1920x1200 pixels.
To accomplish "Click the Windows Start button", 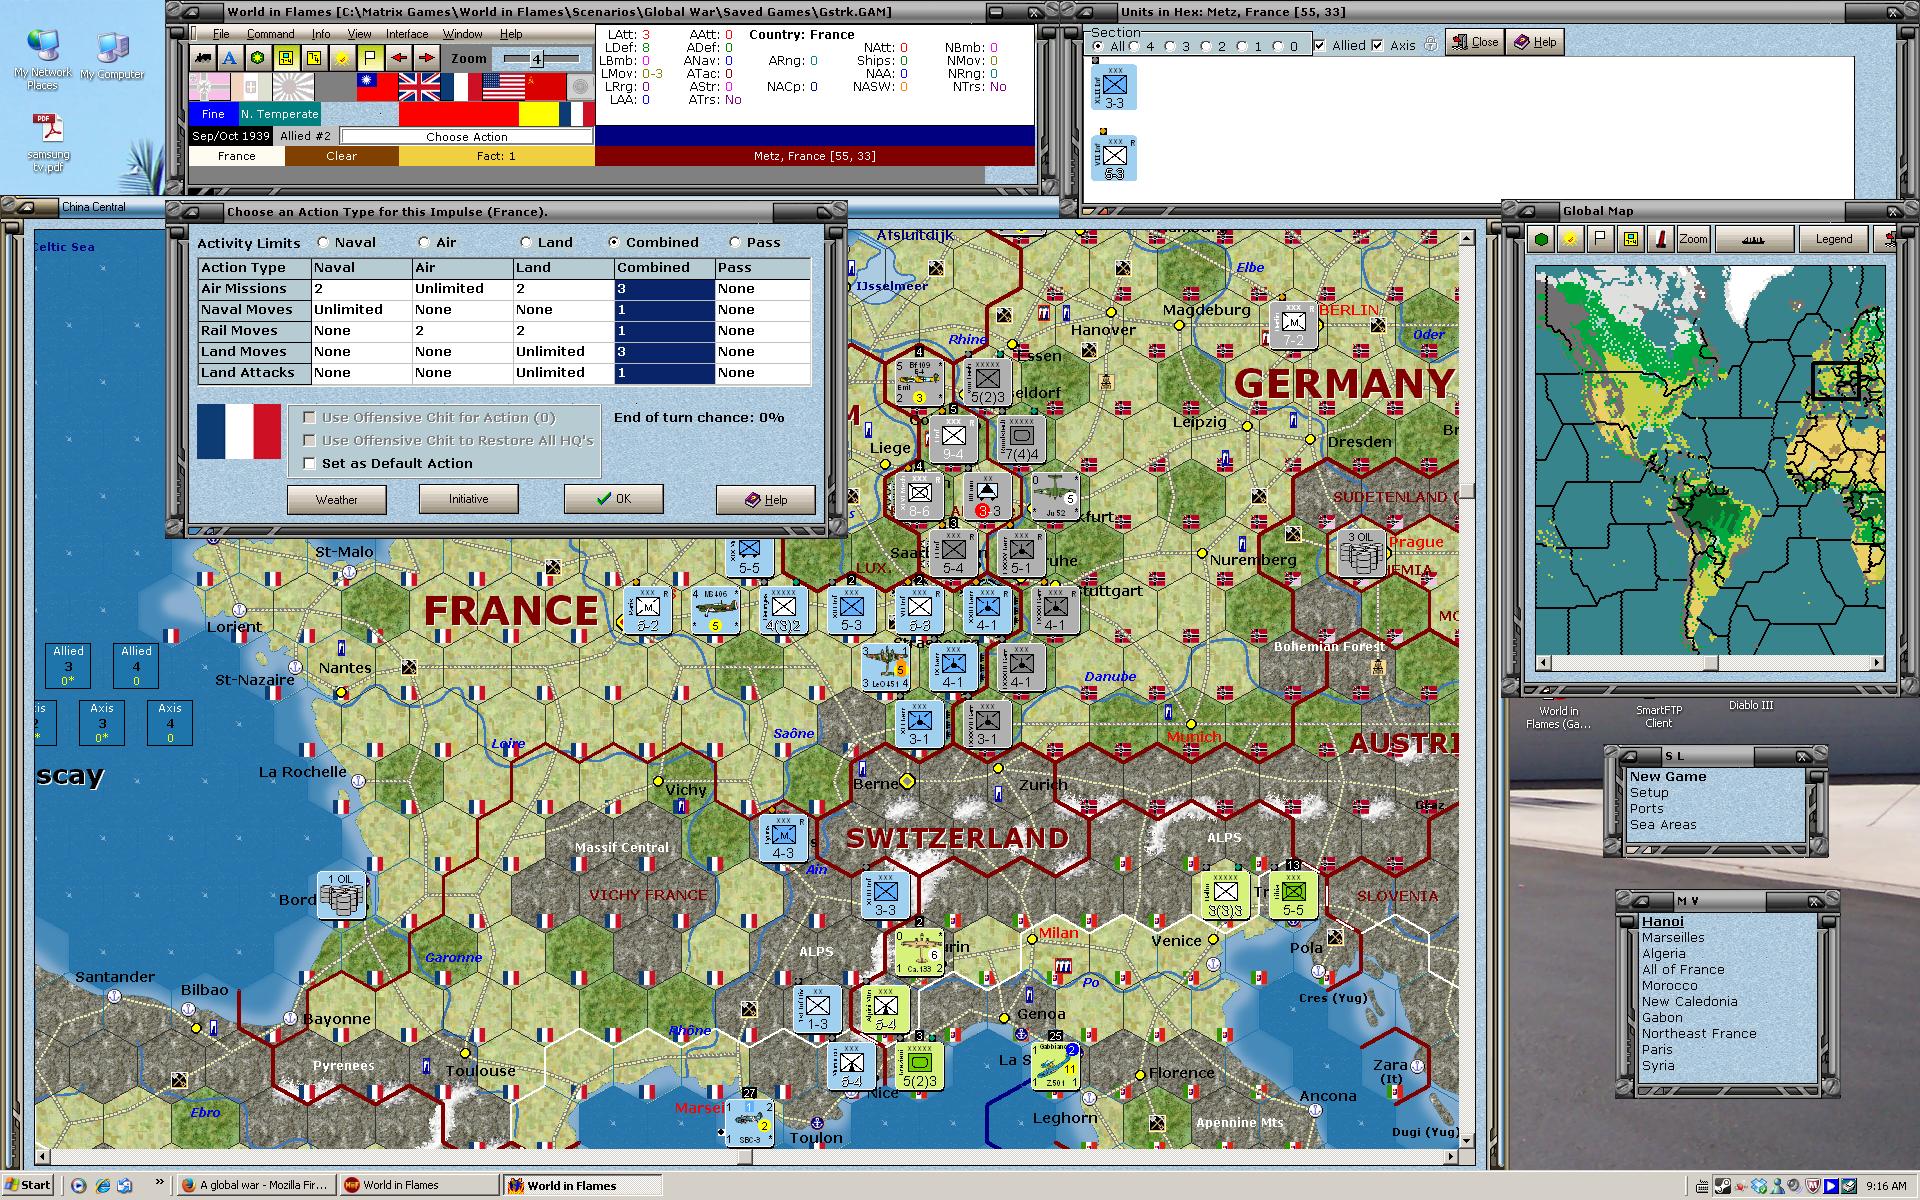I will click(27, 1185).
